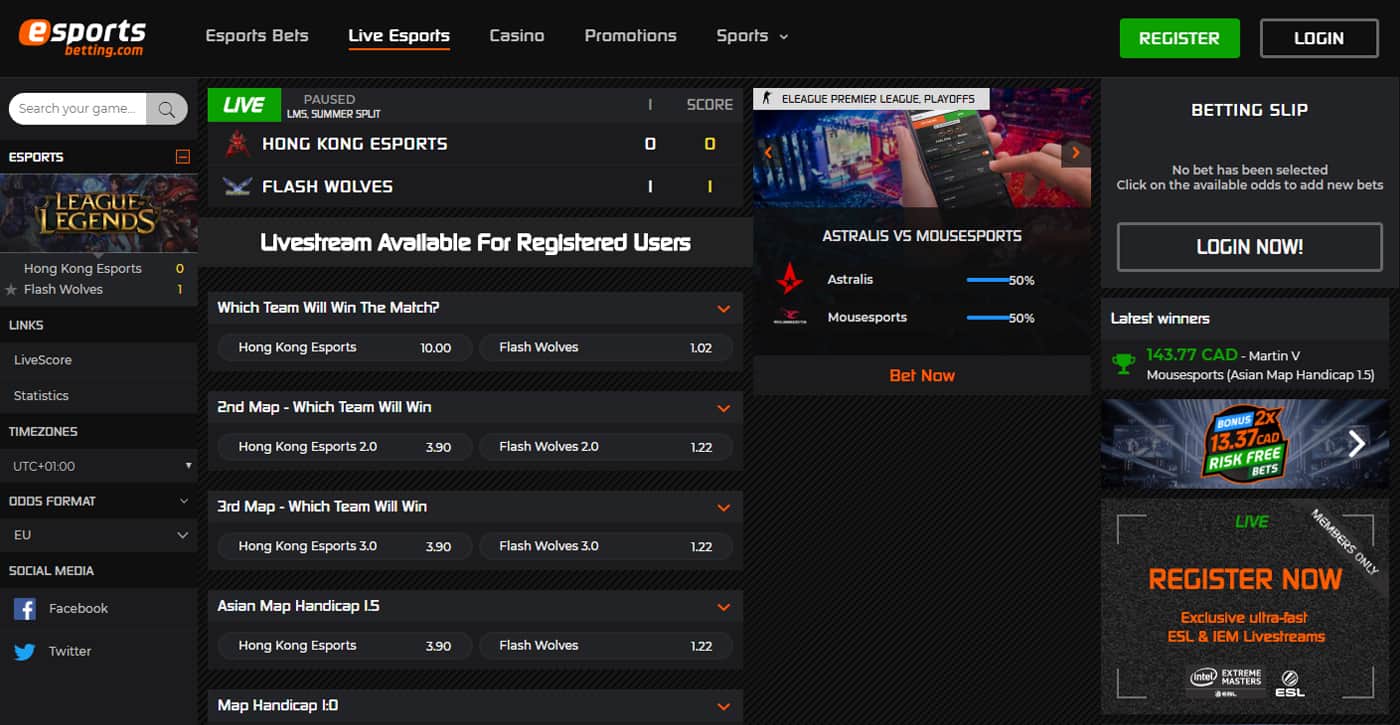Click previous arrow on ELEAGUE carousel
This screenshot has width=1400, height=725.
[x=768, y=153]
